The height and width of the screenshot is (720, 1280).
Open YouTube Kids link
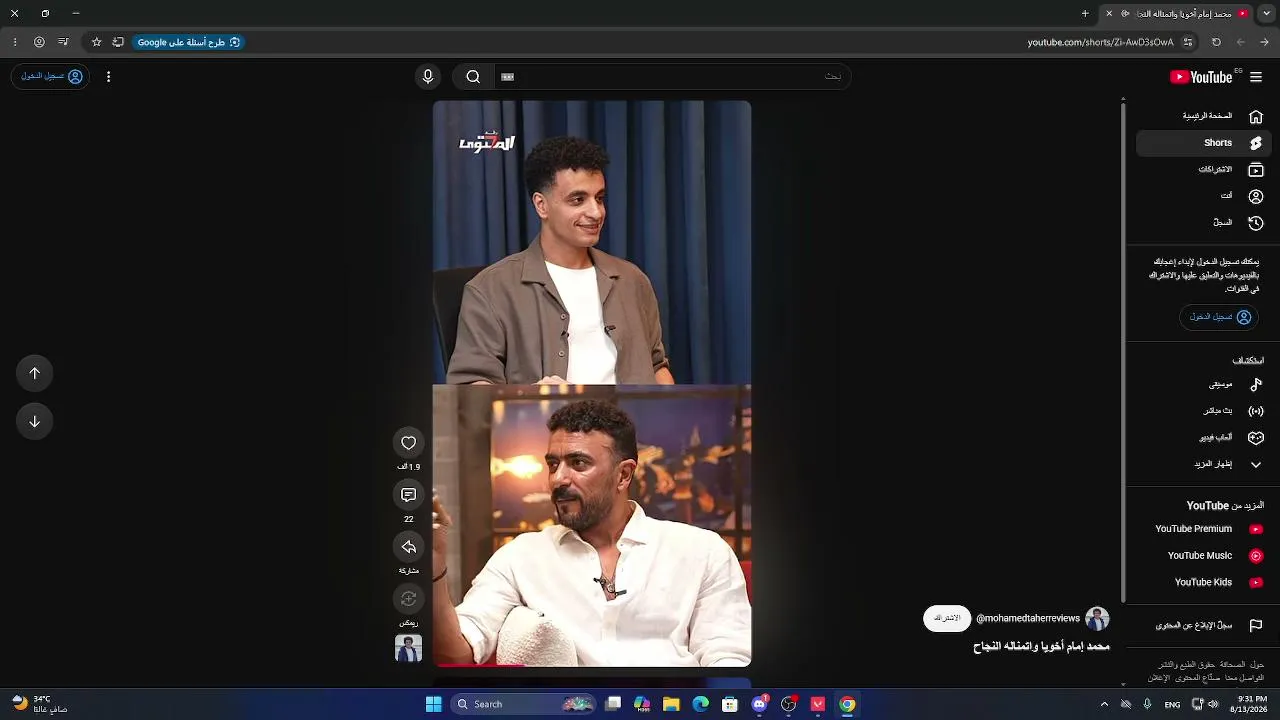1204,582
